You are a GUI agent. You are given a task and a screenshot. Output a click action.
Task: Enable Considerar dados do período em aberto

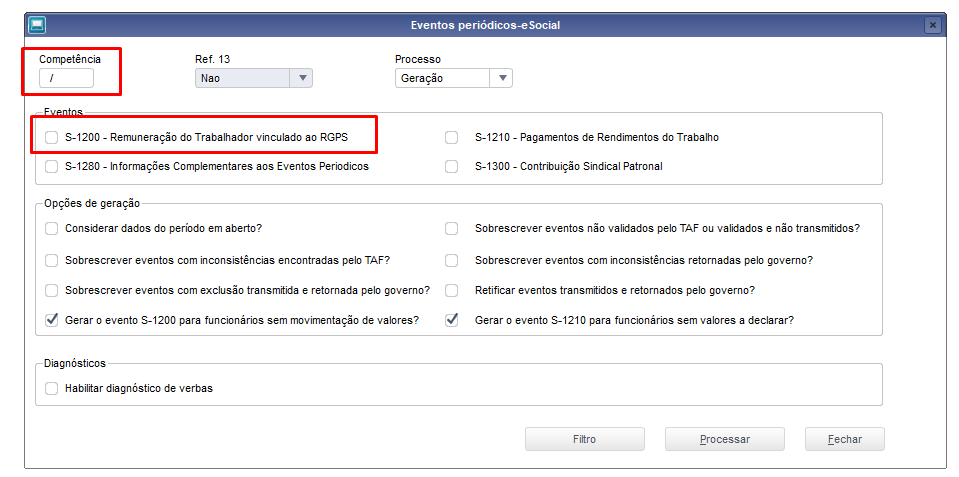(51, 229)
